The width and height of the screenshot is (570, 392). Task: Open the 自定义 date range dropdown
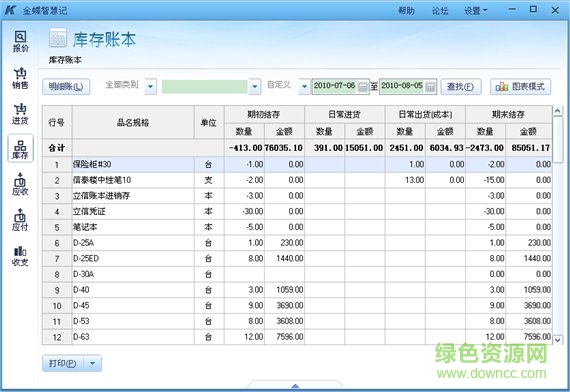point(305,87)
